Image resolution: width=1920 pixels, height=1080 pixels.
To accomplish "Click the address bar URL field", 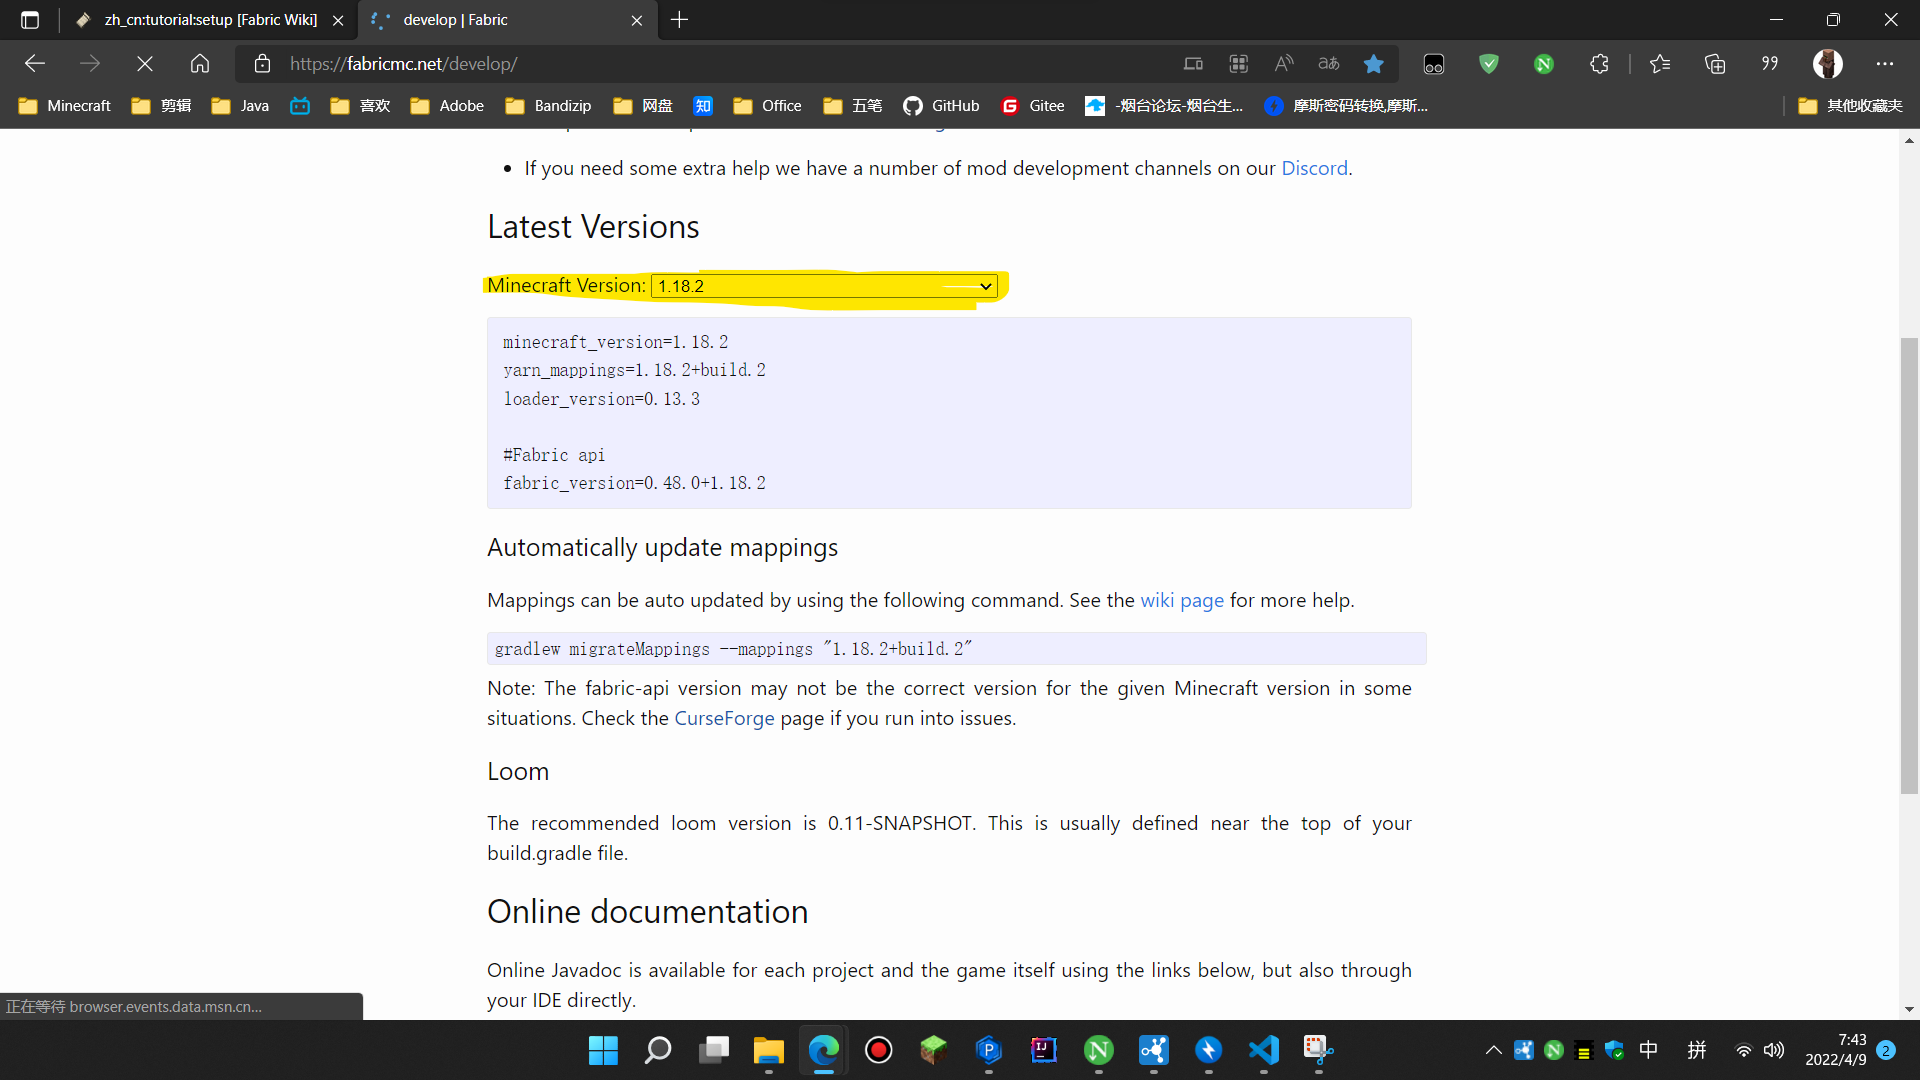I will pos(600,63).
